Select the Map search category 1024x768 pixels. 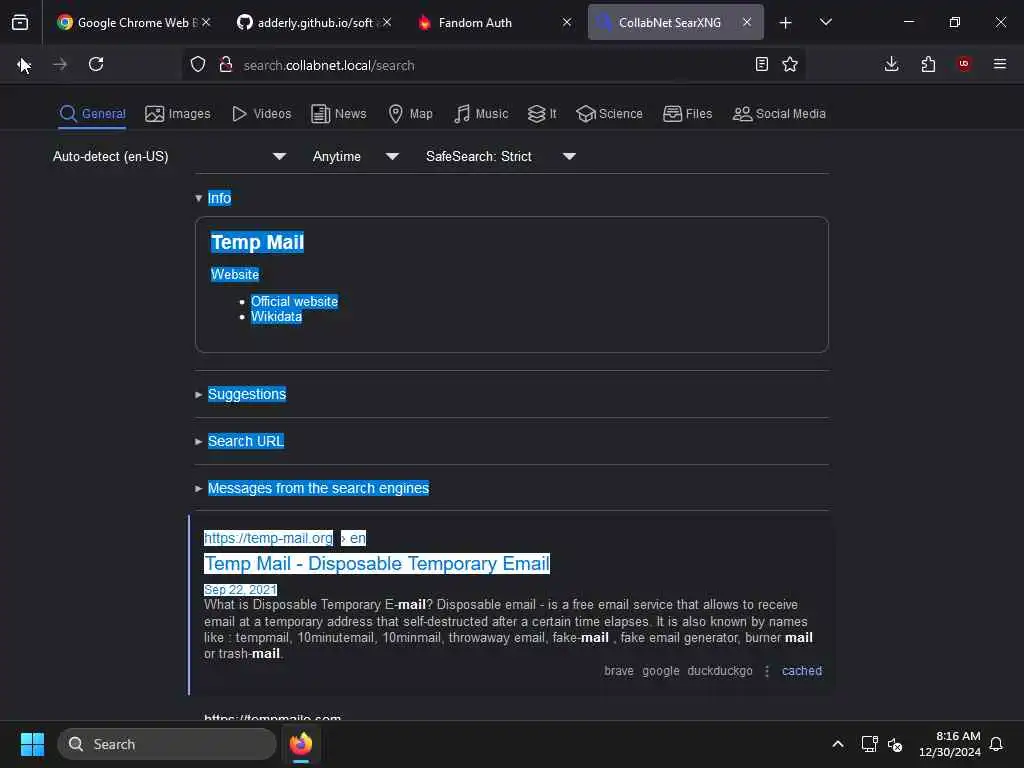point(410,114)
